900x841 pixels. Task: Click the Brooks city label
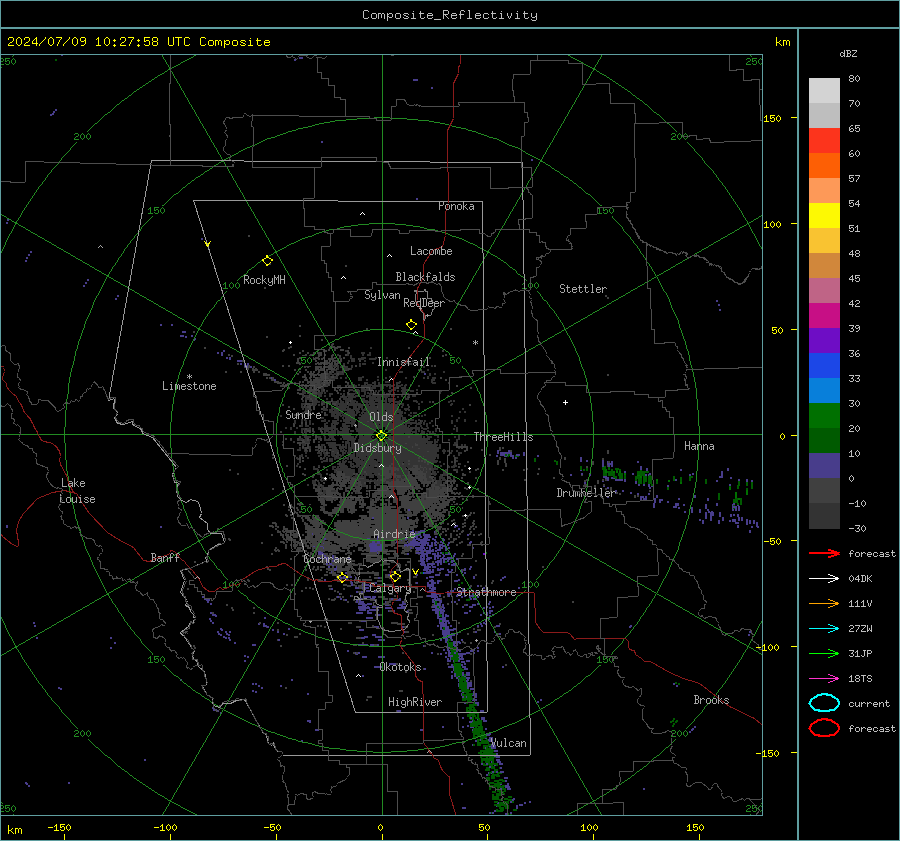[711, 700]
